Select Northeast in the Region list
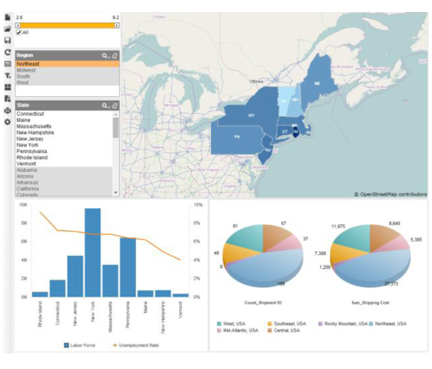This screenshot has width=432, height=369. click(x=67, y=64)
